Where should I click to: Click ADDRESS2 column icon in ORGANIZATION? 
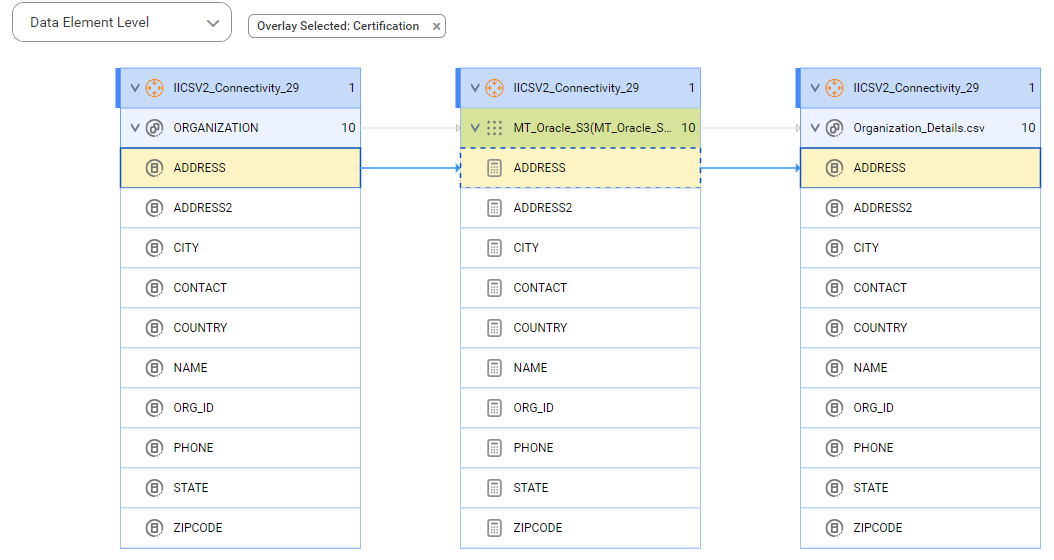point(155,208)
